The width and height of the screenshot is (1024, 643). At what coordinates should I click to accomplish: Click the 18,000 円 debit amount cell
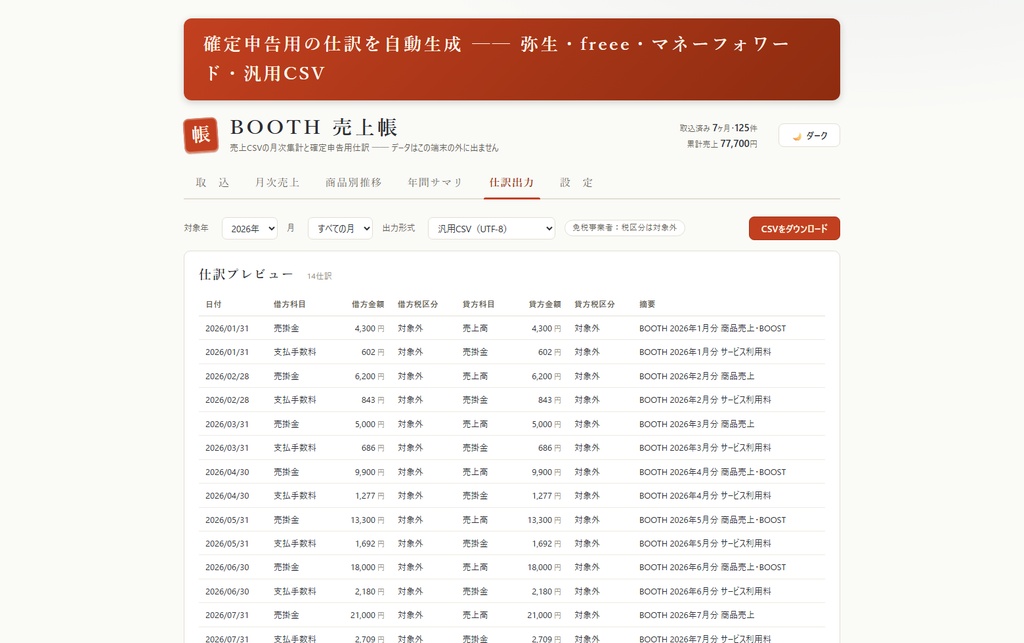click(367, 567)
